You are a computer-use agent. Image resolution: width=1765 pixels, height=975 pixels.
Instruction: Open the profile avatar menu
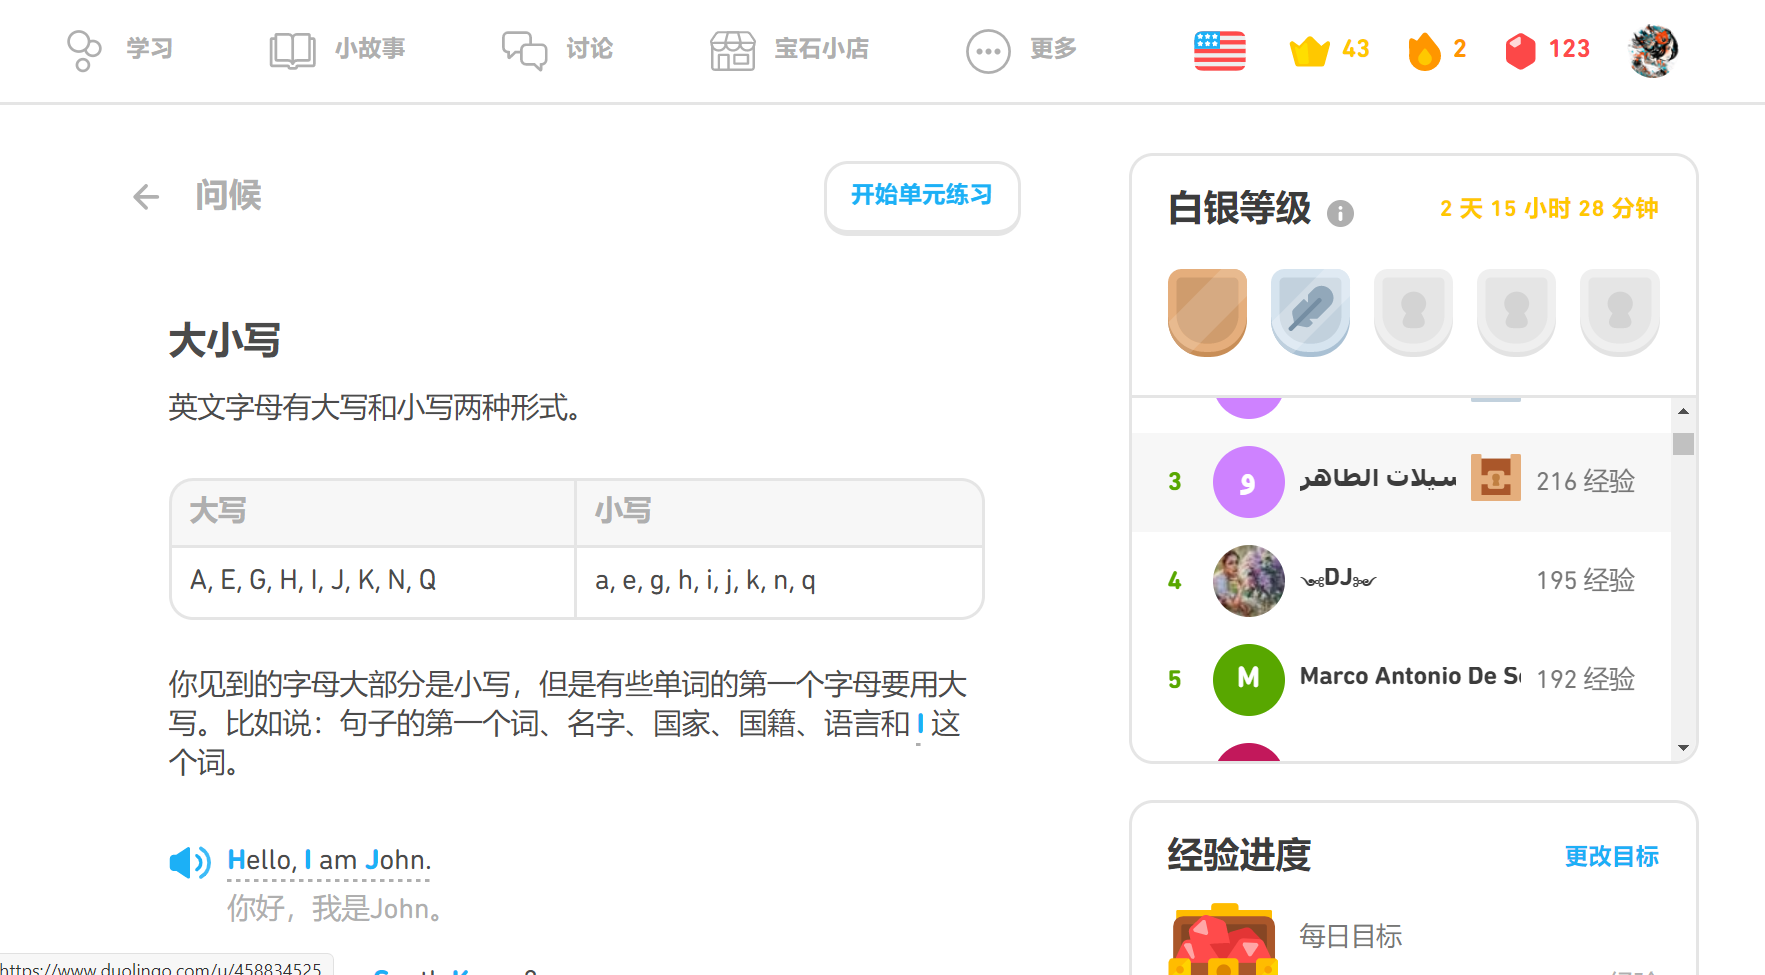[1653, 50]
